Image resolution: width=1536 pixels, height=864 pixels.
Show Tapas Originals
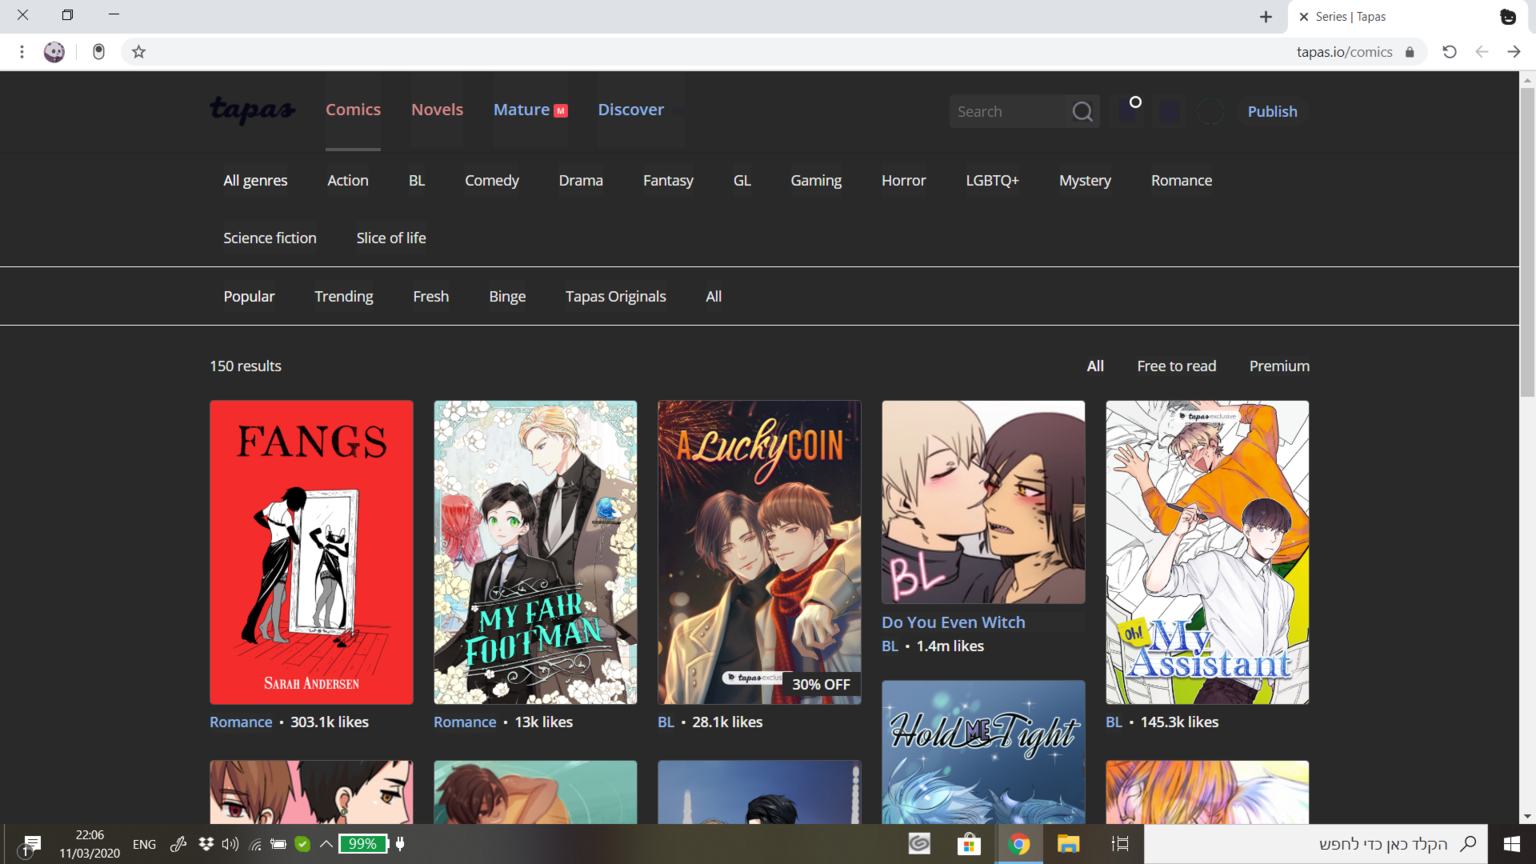pyautogui.click(x=615, y=297)
